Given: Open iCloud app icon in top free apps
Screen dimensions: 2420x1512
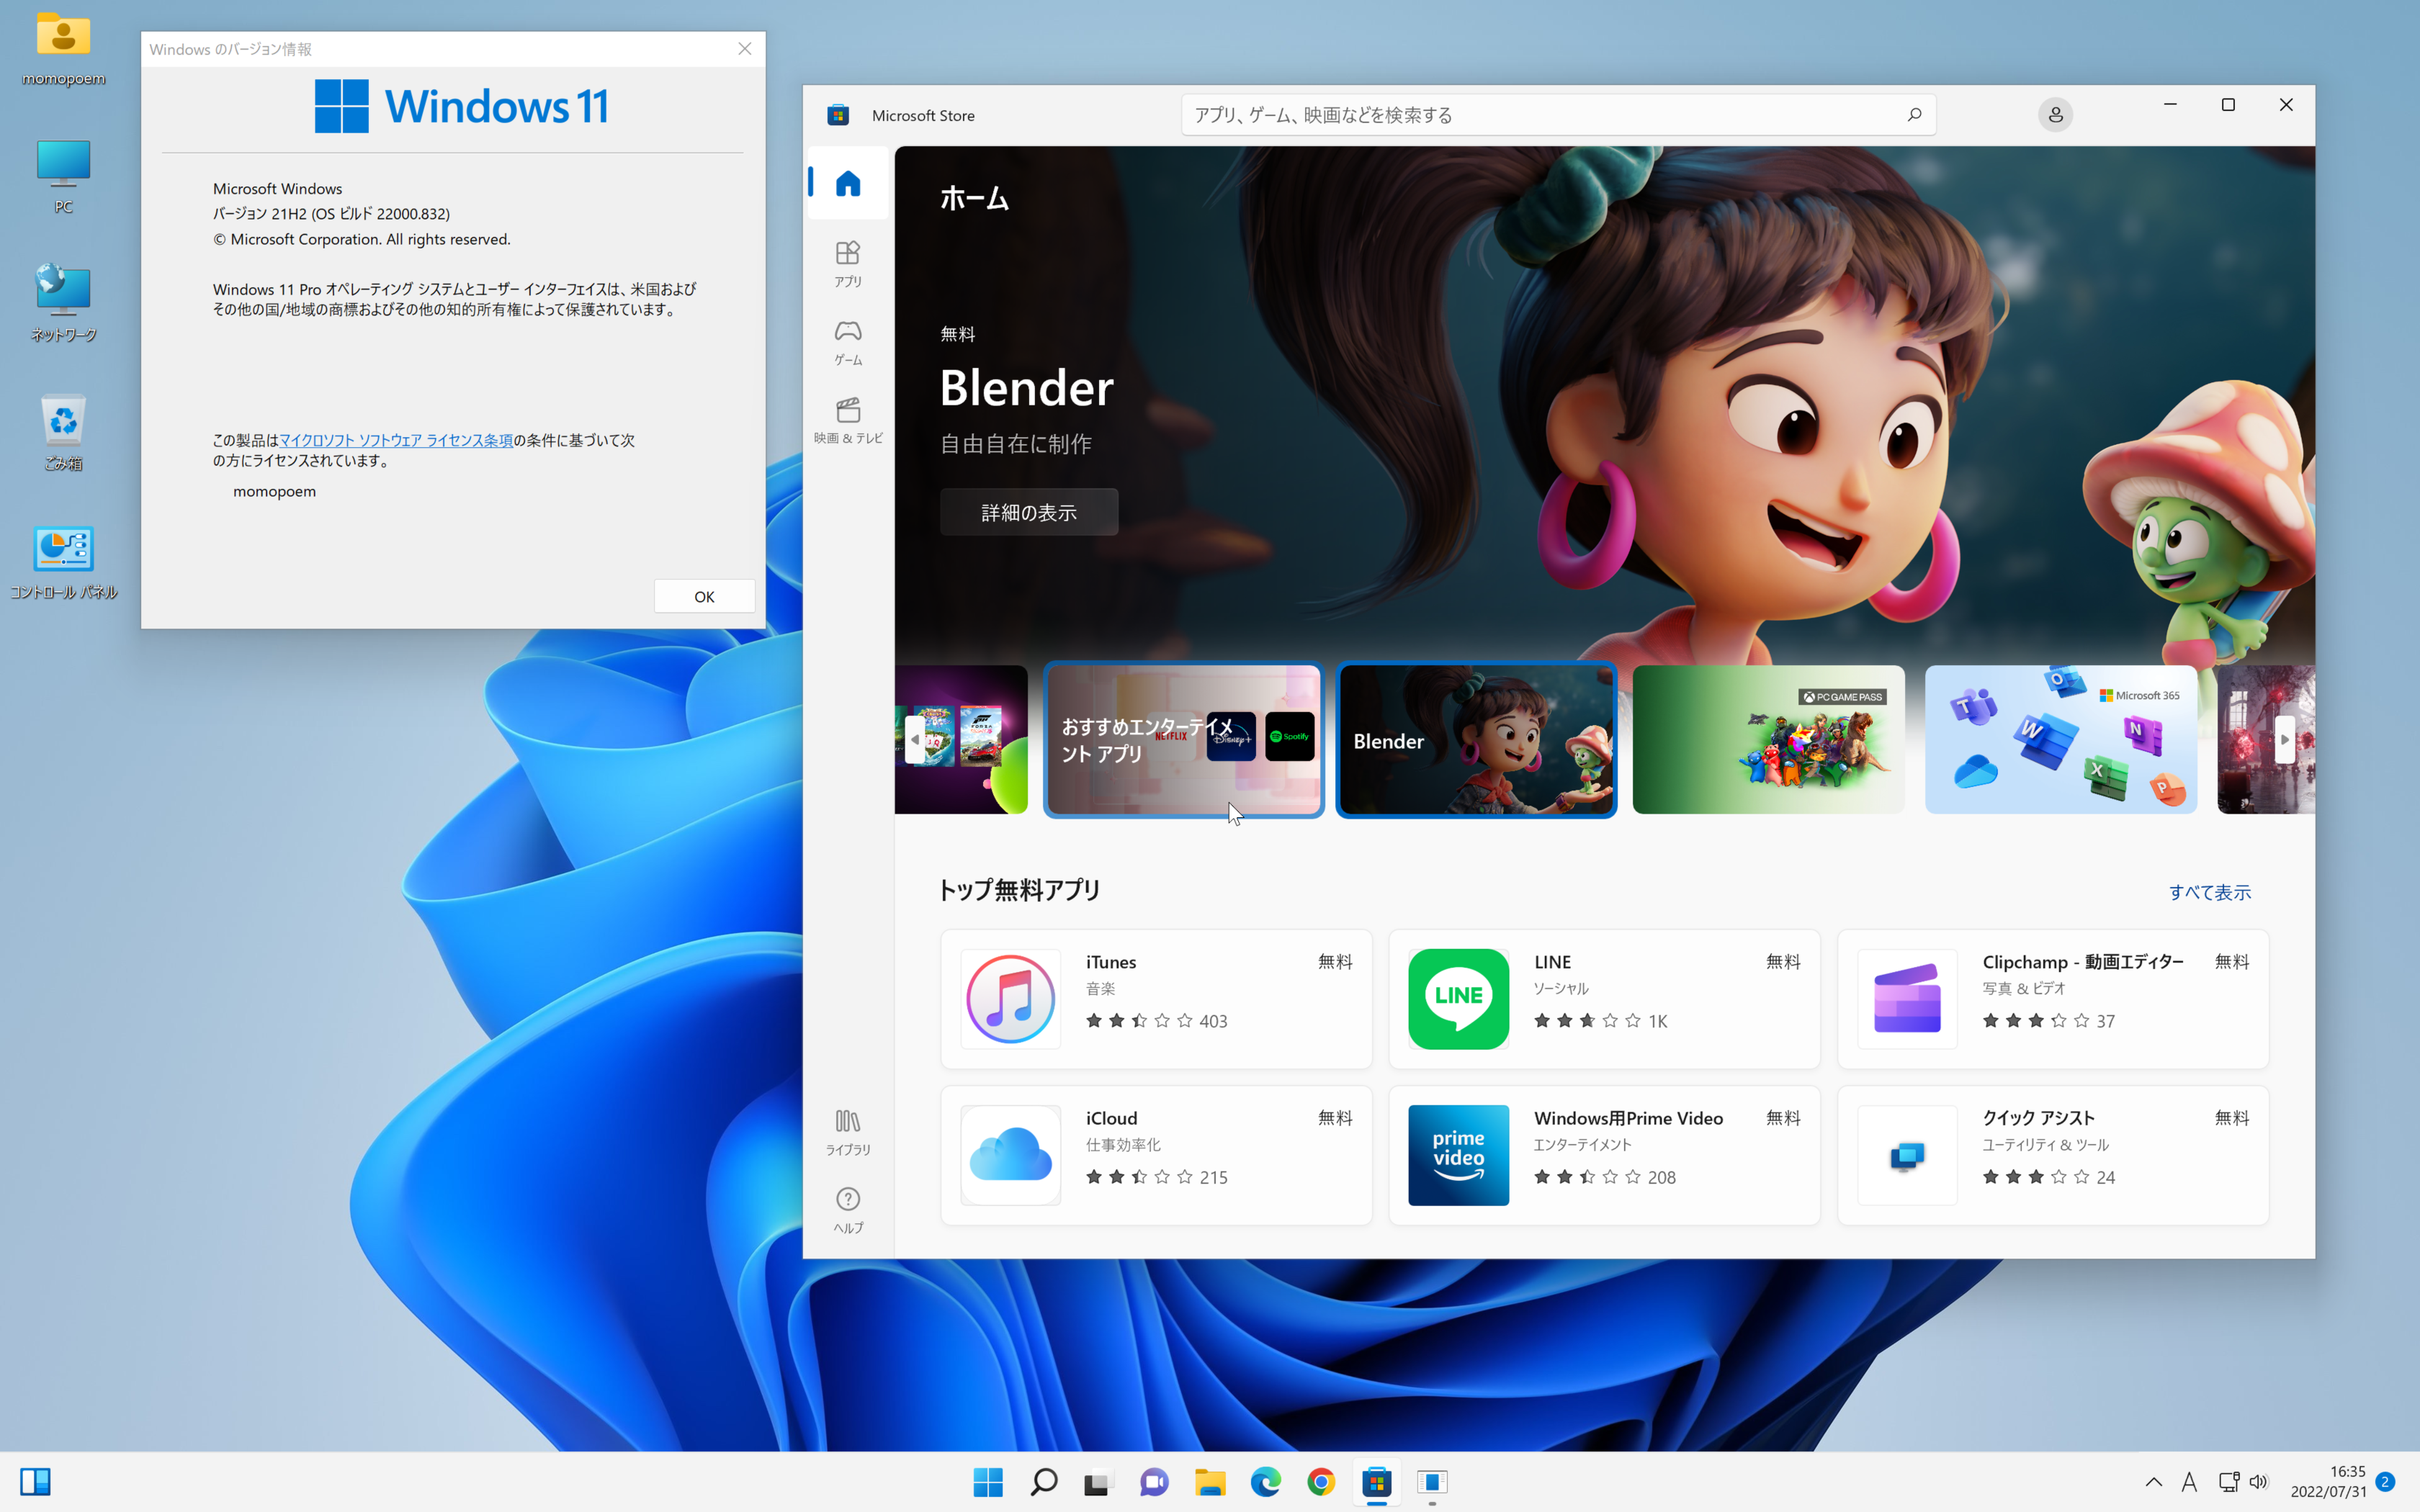Looking at the screenshot, I should (x=1010, y=1155).
